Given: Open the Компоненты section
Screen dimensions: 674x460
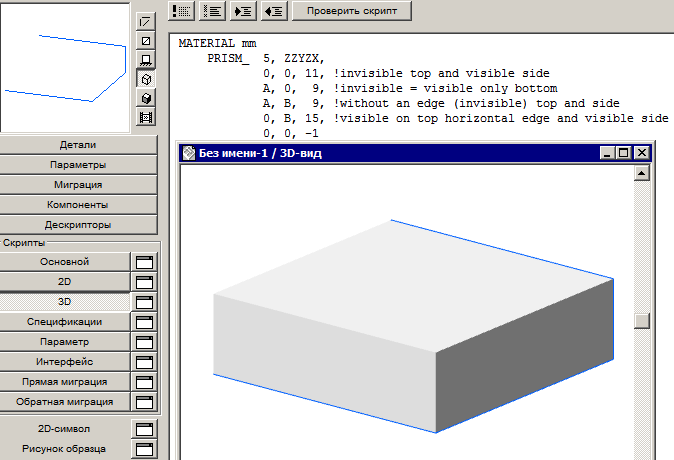Looking at the screenshot, I should click(x=78, y=205).
